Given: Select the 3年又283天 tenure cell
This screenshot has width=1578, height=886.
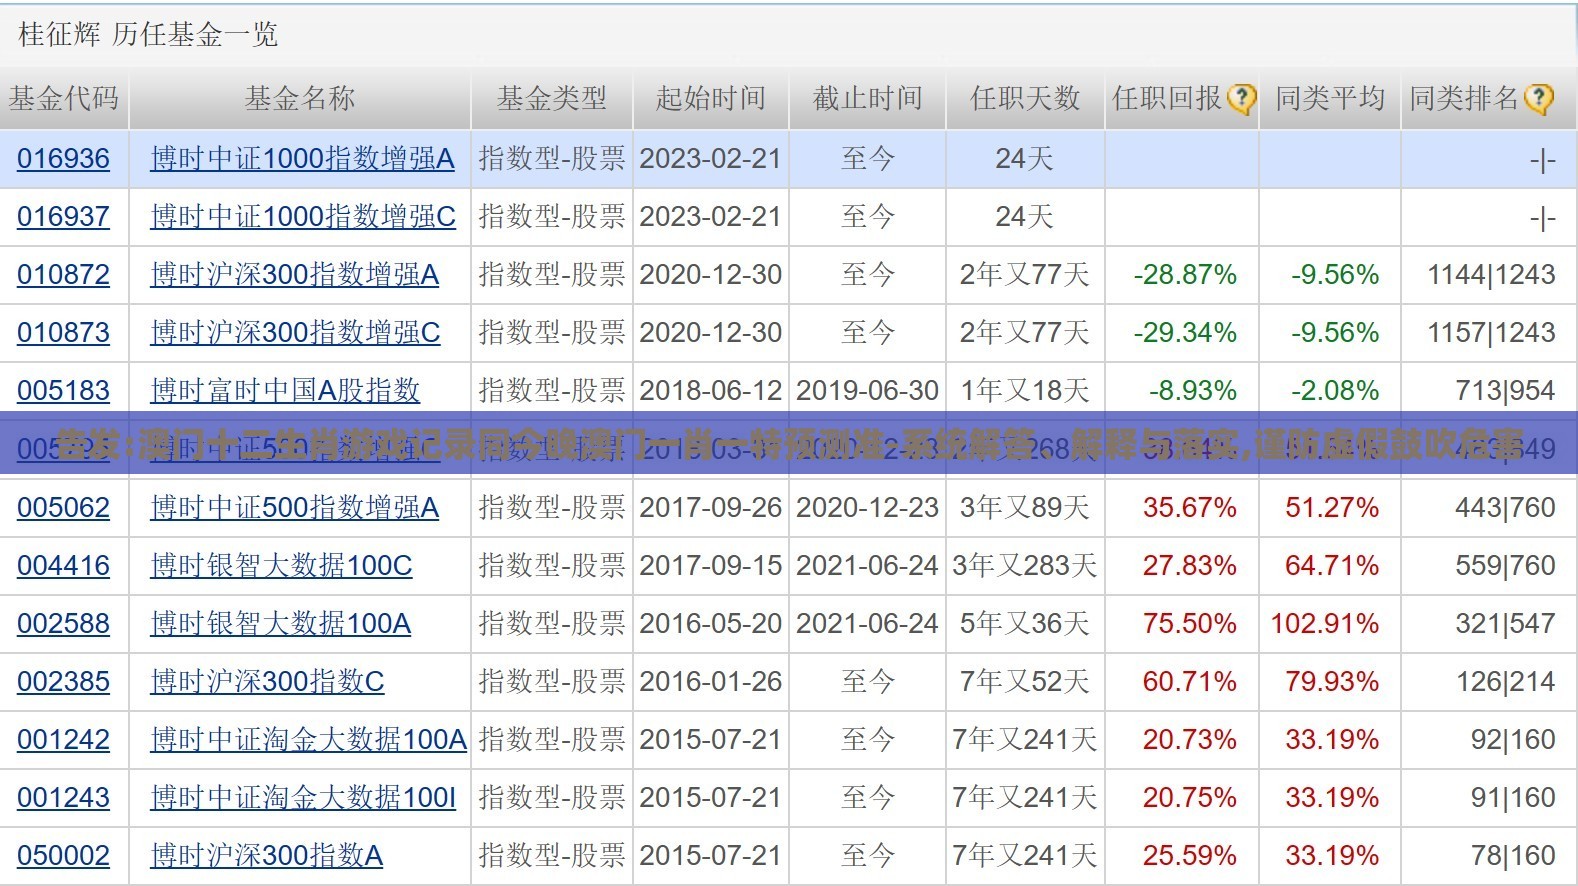Looking at the screenshot, I should (1025, 566).
